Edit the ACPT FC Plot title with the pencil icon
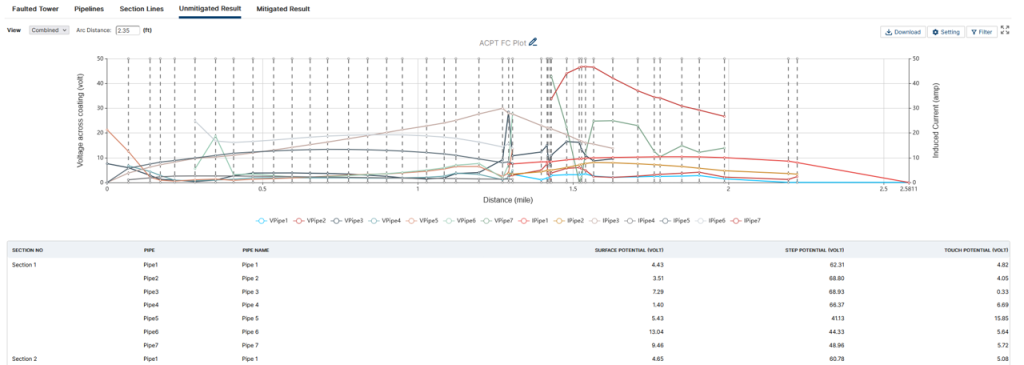1024x365 pixels. point(533,42)
